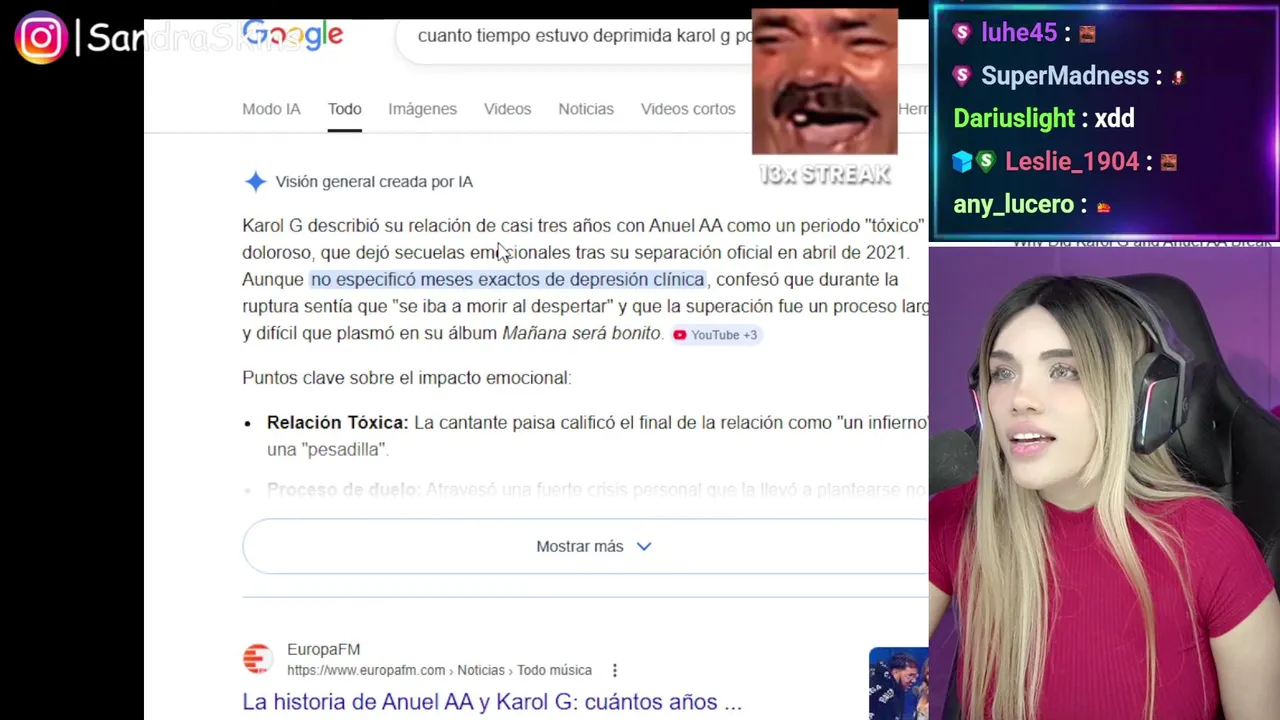
Task: Click the emote after any_lucero's name
Action: point(1103,206)
